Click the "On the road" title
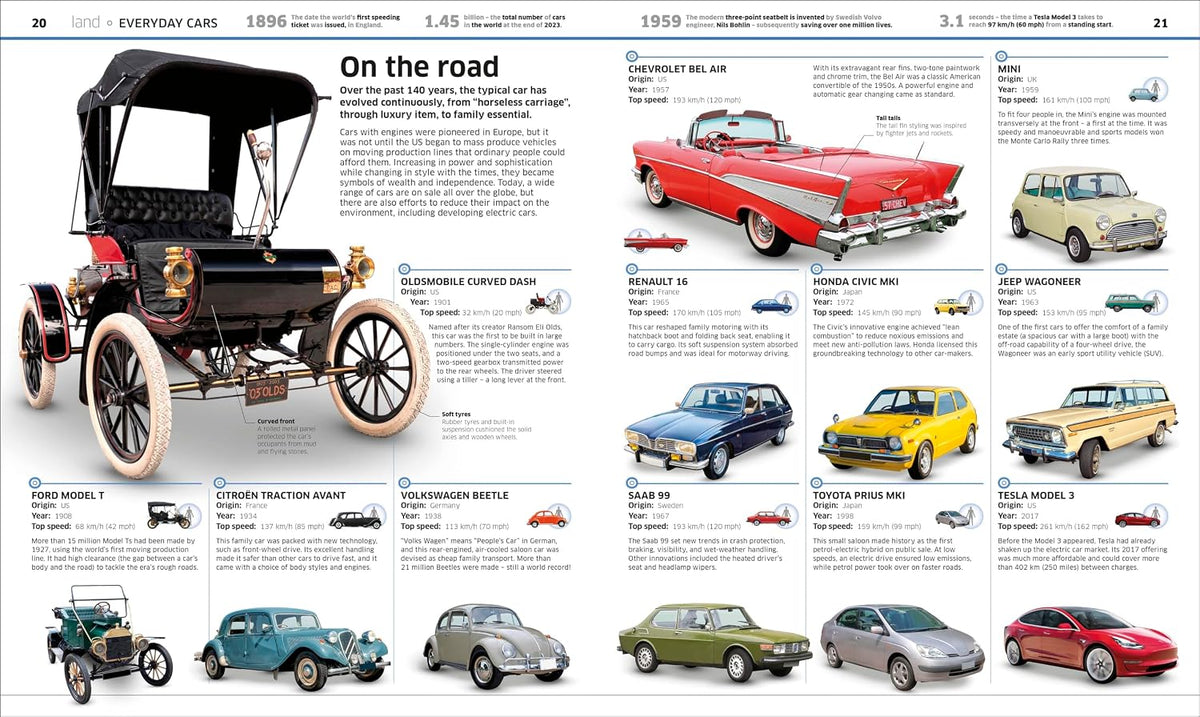 (419, 67)
